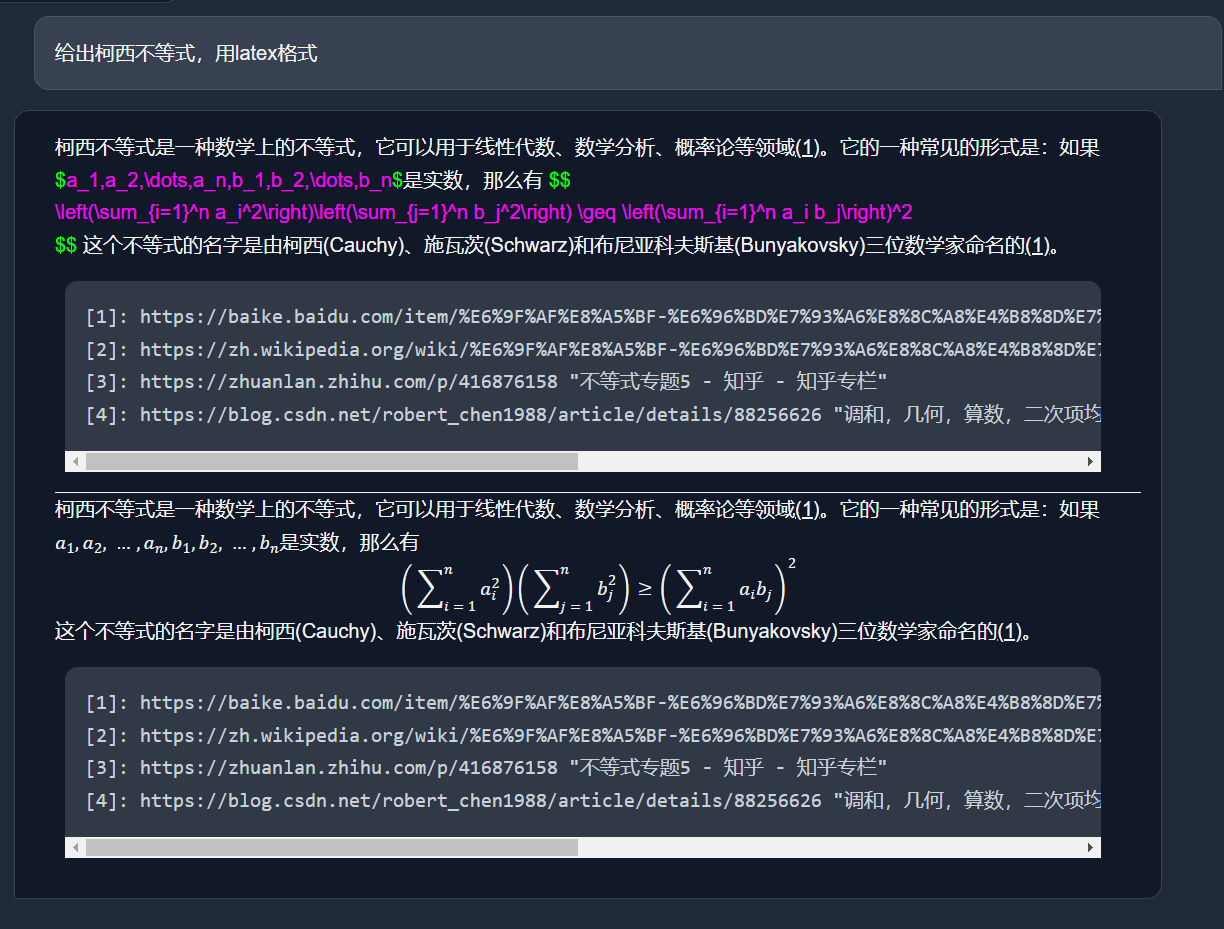Click the user prompt about 柯西不等式 latex
Viewport: 1224px width, 929px height.
coord(186,53)
